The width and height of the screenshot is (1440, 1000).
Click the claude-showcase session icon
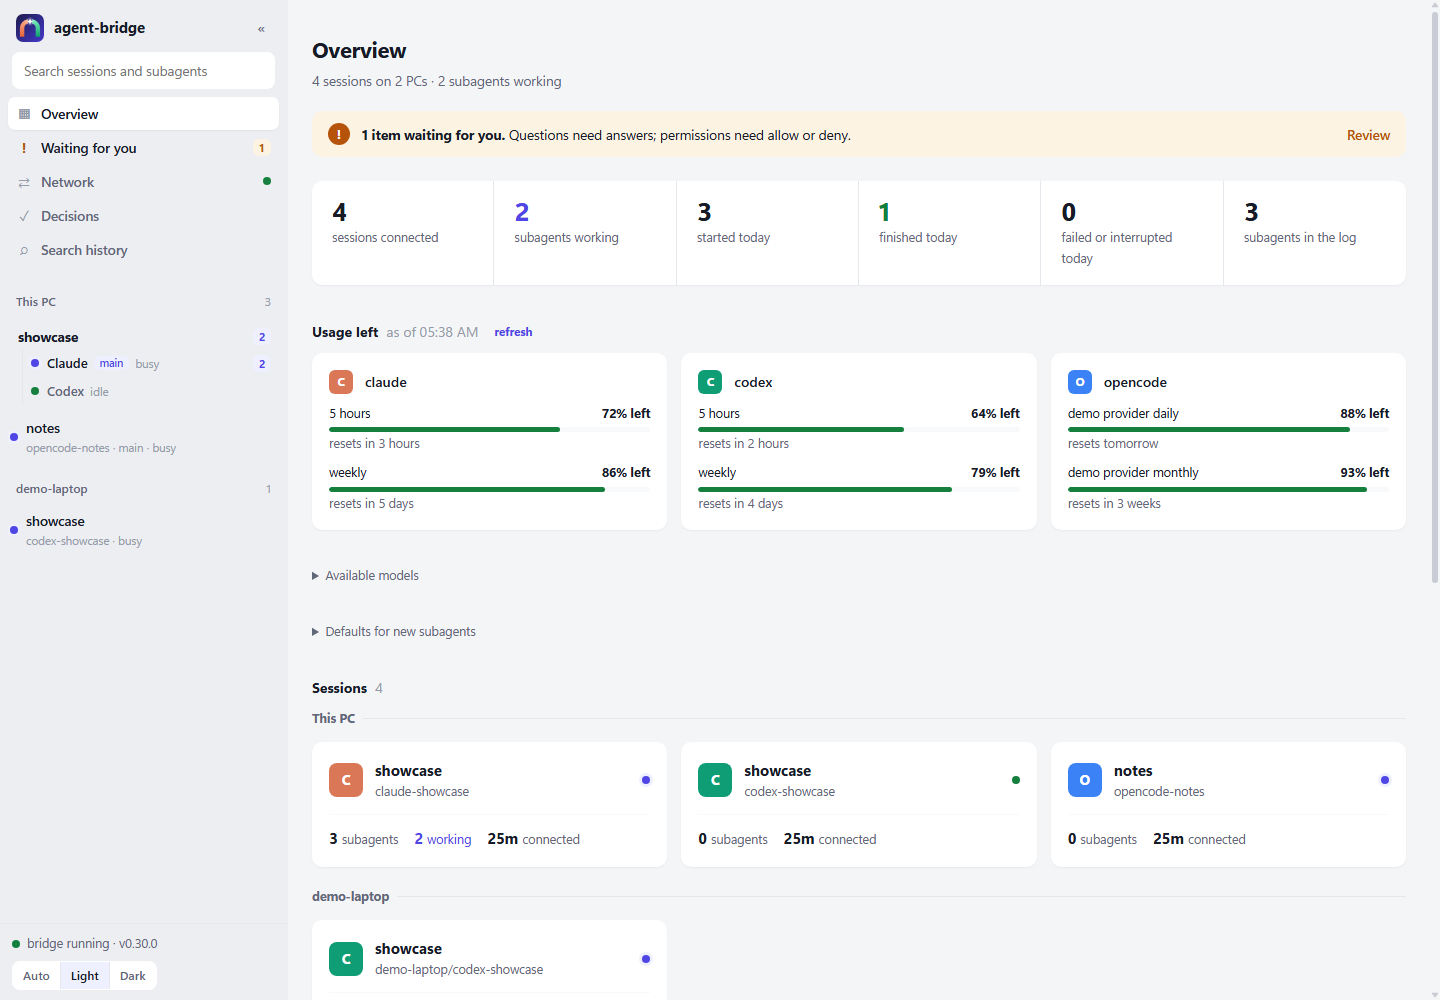[346, 780]
